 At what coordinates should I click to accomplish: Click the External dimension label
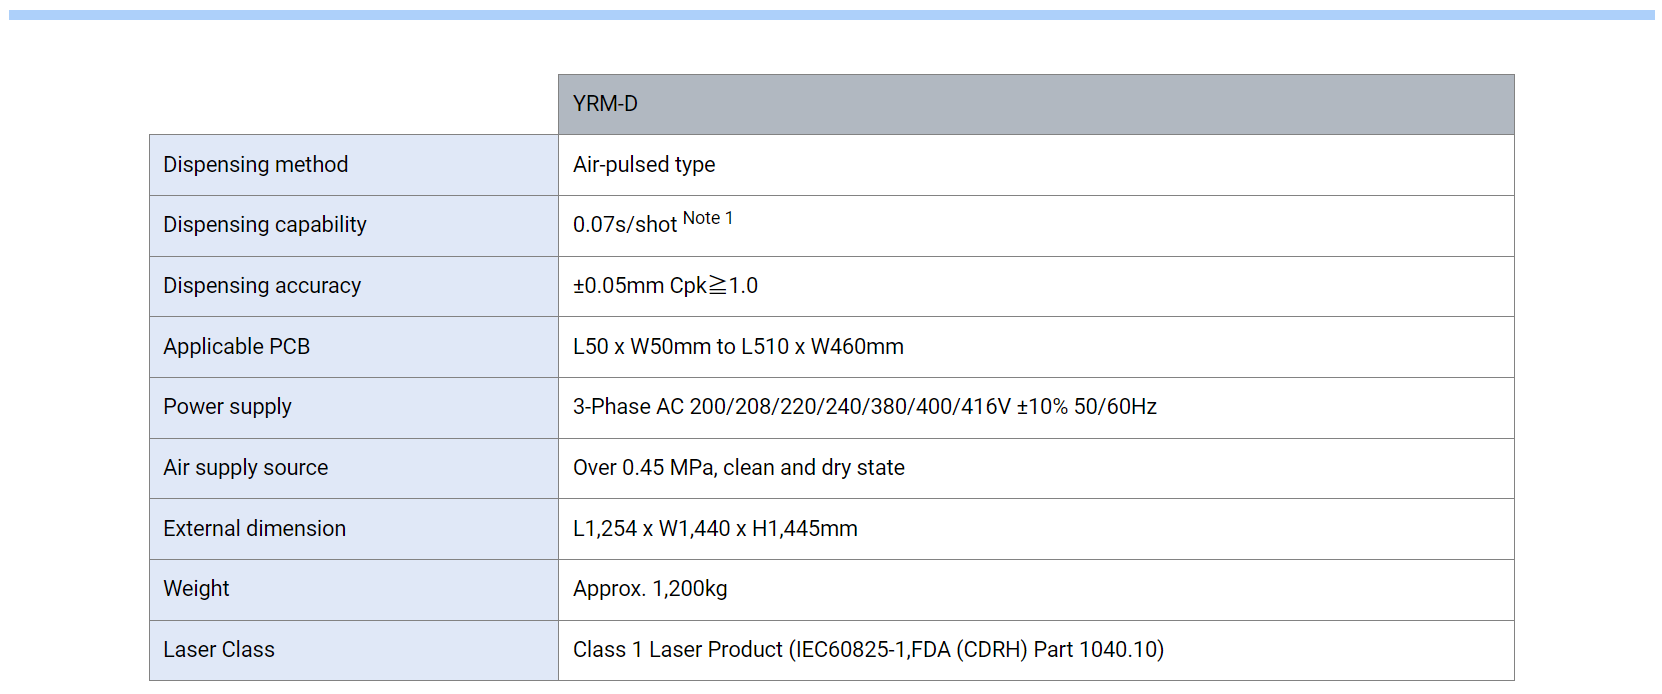pos(255,529)
